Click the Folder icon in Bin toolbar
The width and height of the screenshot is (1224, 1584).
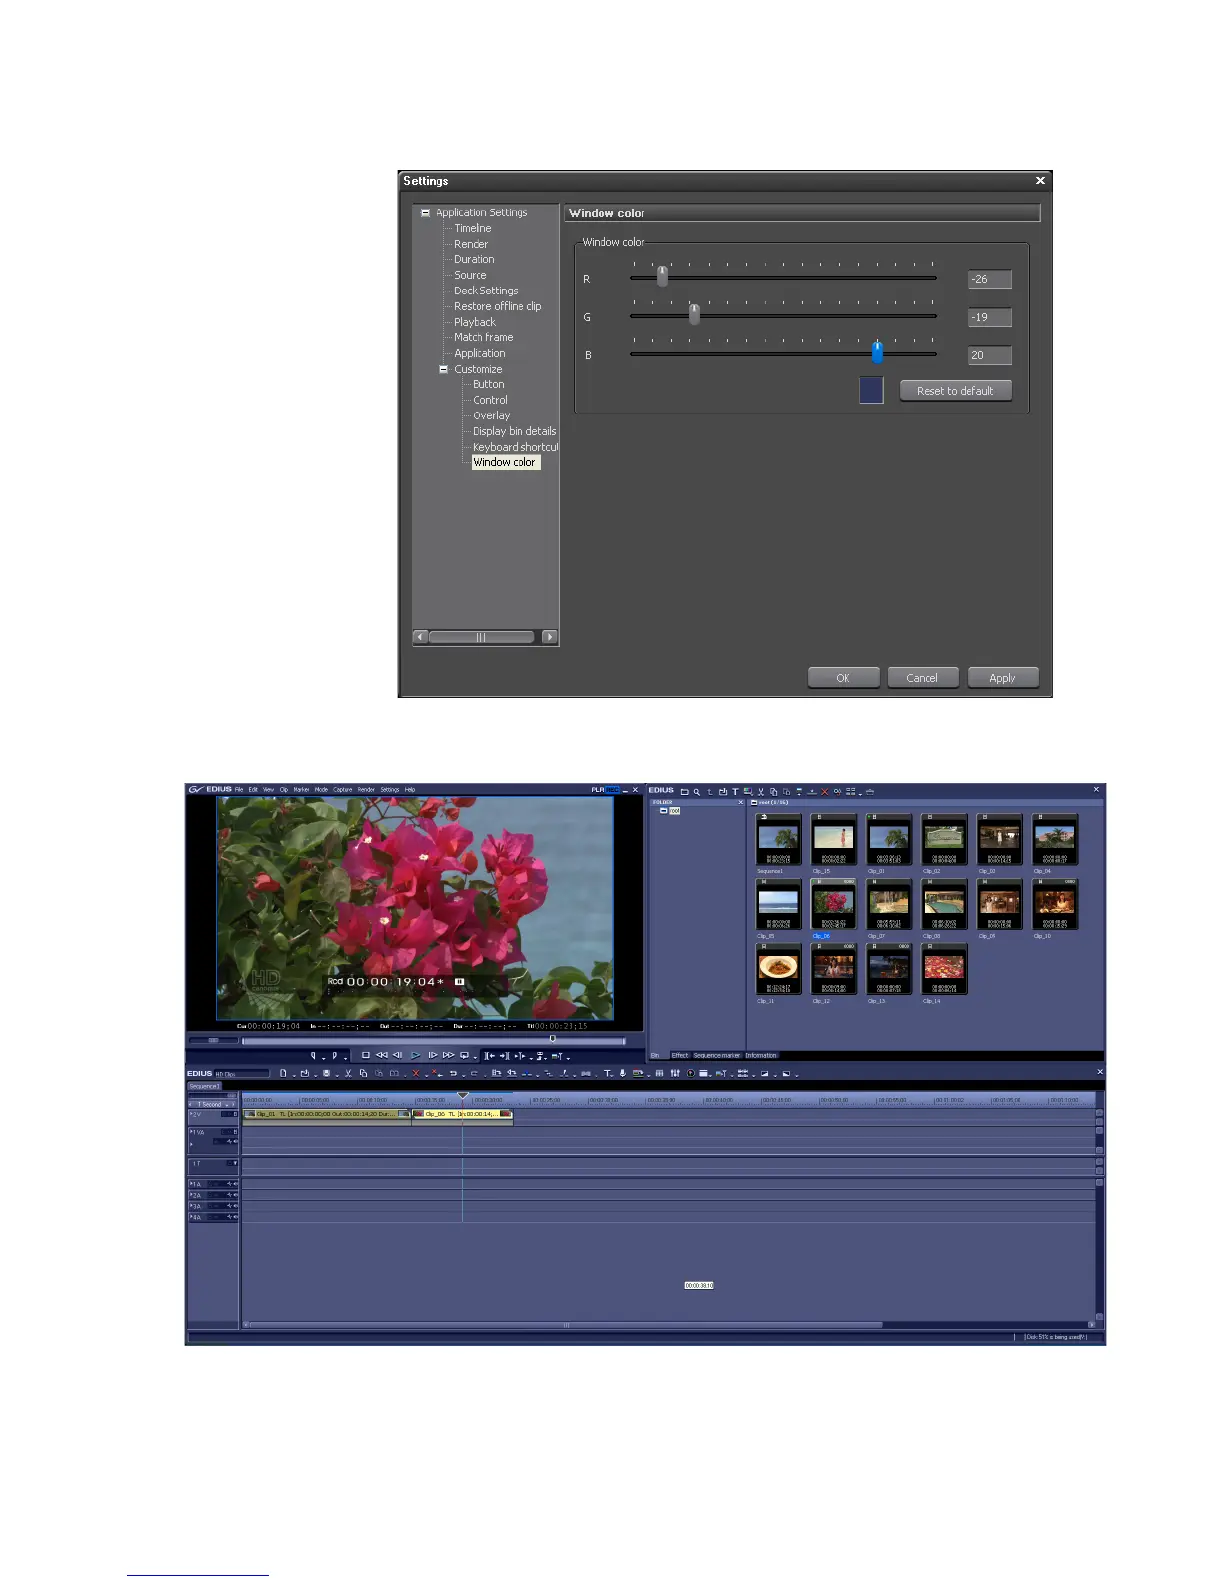point(684,792)
